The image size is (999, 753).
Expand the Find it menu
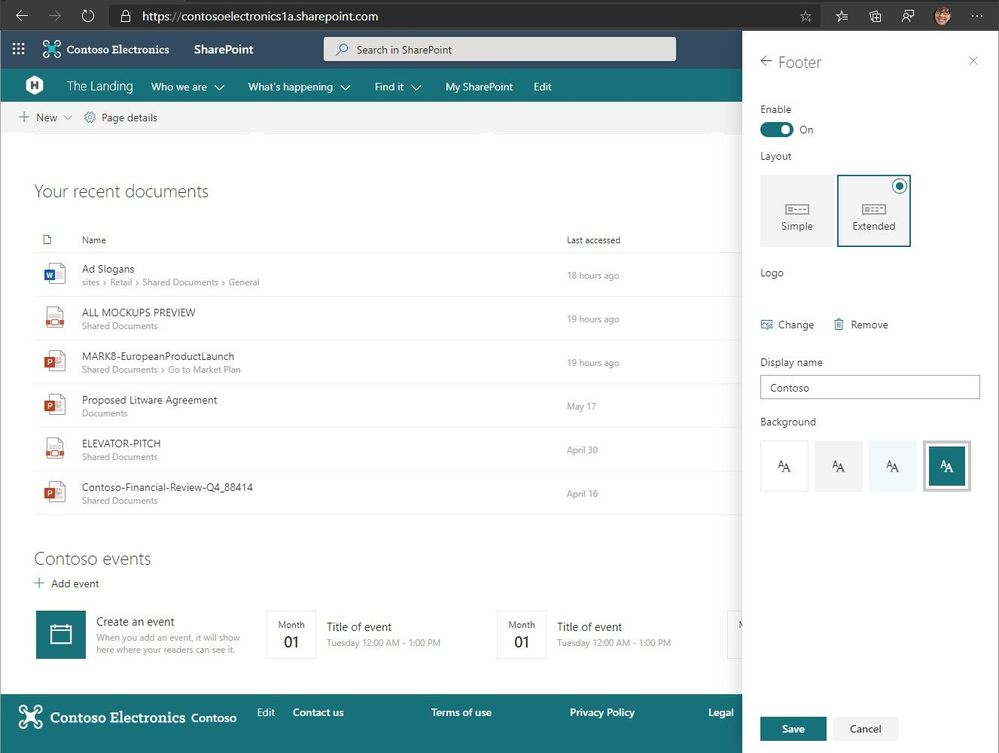point(398,87)
